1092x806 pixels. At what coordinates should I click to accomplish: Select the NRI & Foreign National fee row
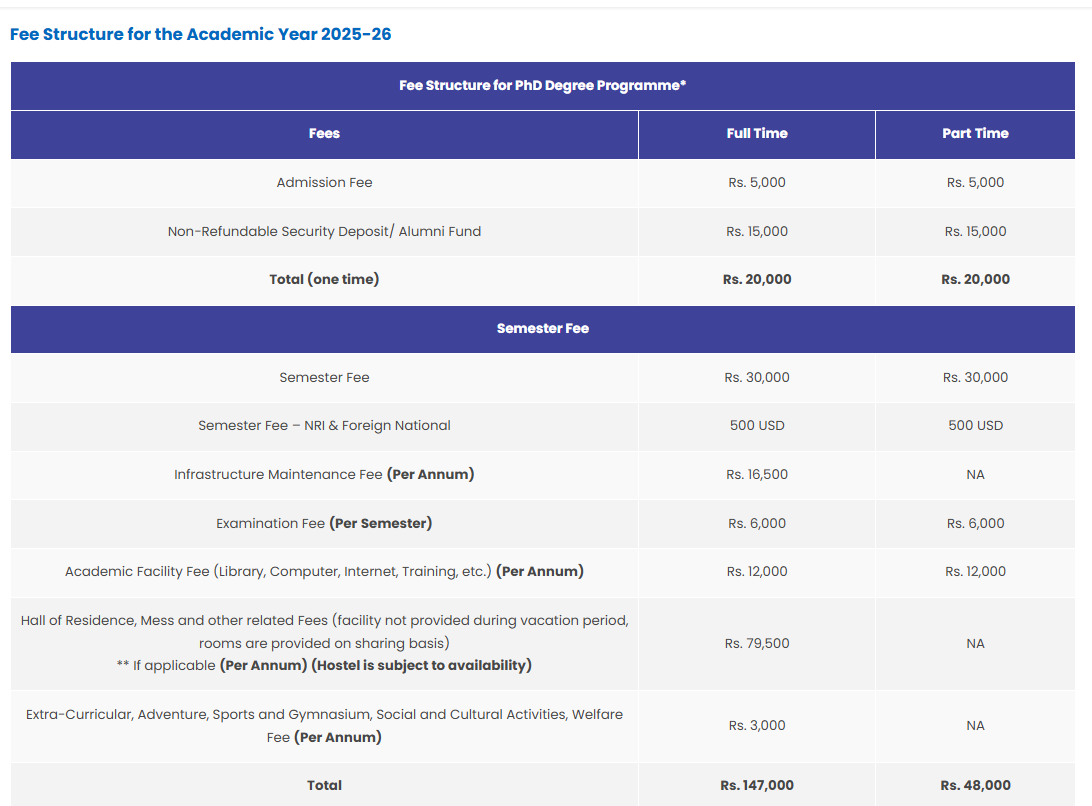coord(324,425)
